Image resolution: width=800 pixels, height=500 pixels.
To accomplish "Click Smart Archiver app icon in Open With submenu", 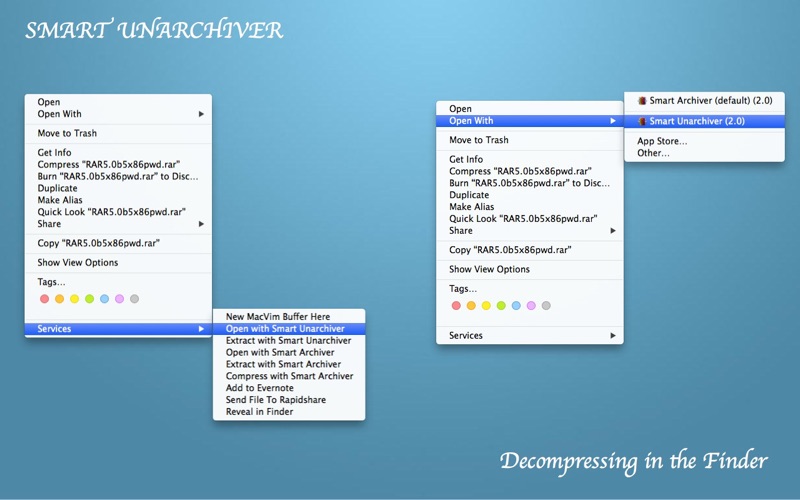I will tap(642, 101).
